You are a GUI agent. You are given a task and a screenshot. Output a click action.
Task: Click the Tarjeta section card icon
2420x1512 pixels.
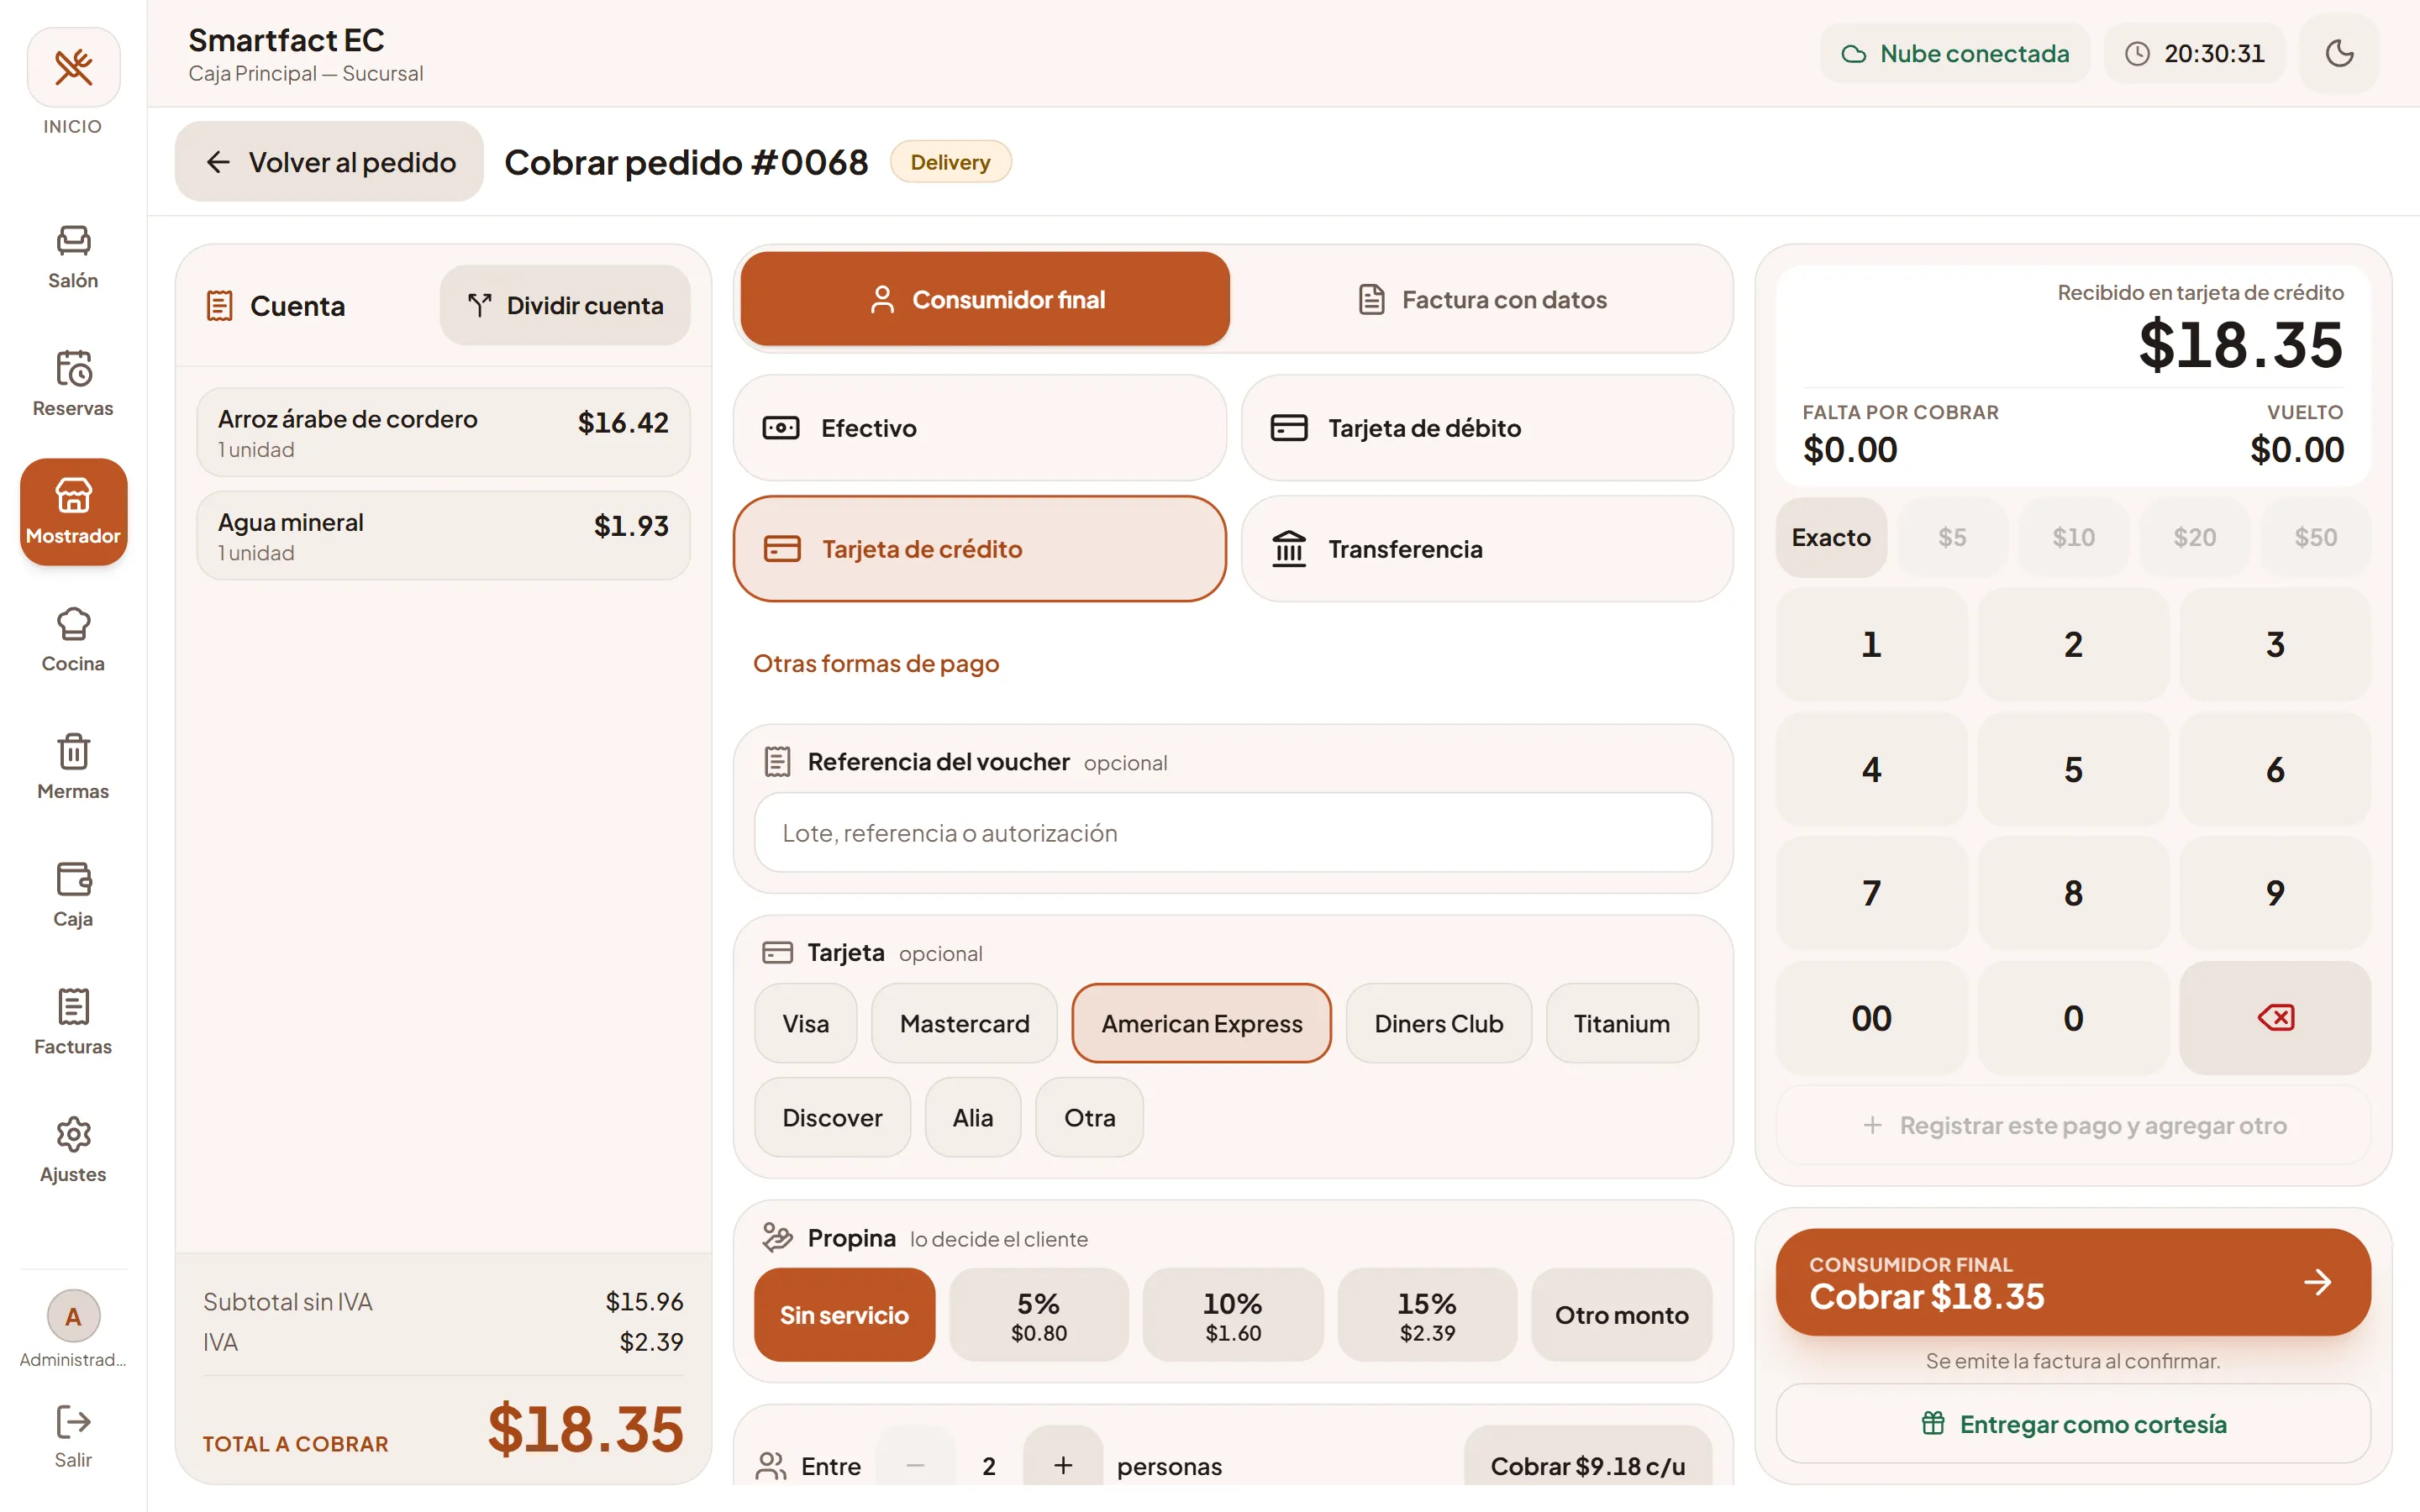pyautogui.click(x=777, y=953)
